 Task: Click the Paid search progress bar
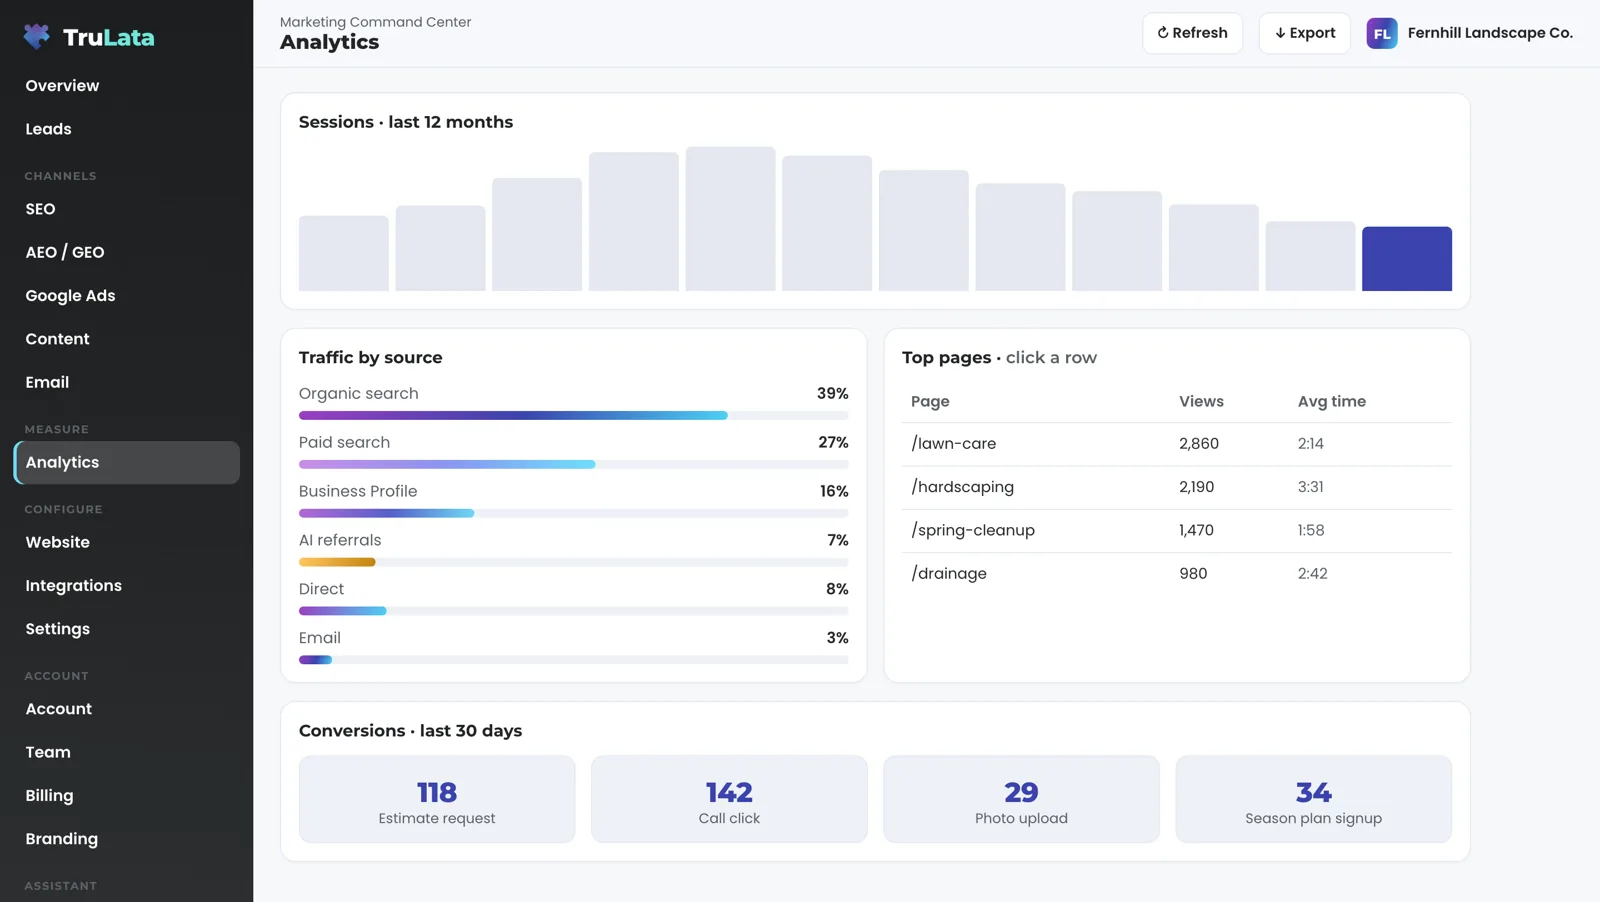pyautogui.click(x=573, y=464)
